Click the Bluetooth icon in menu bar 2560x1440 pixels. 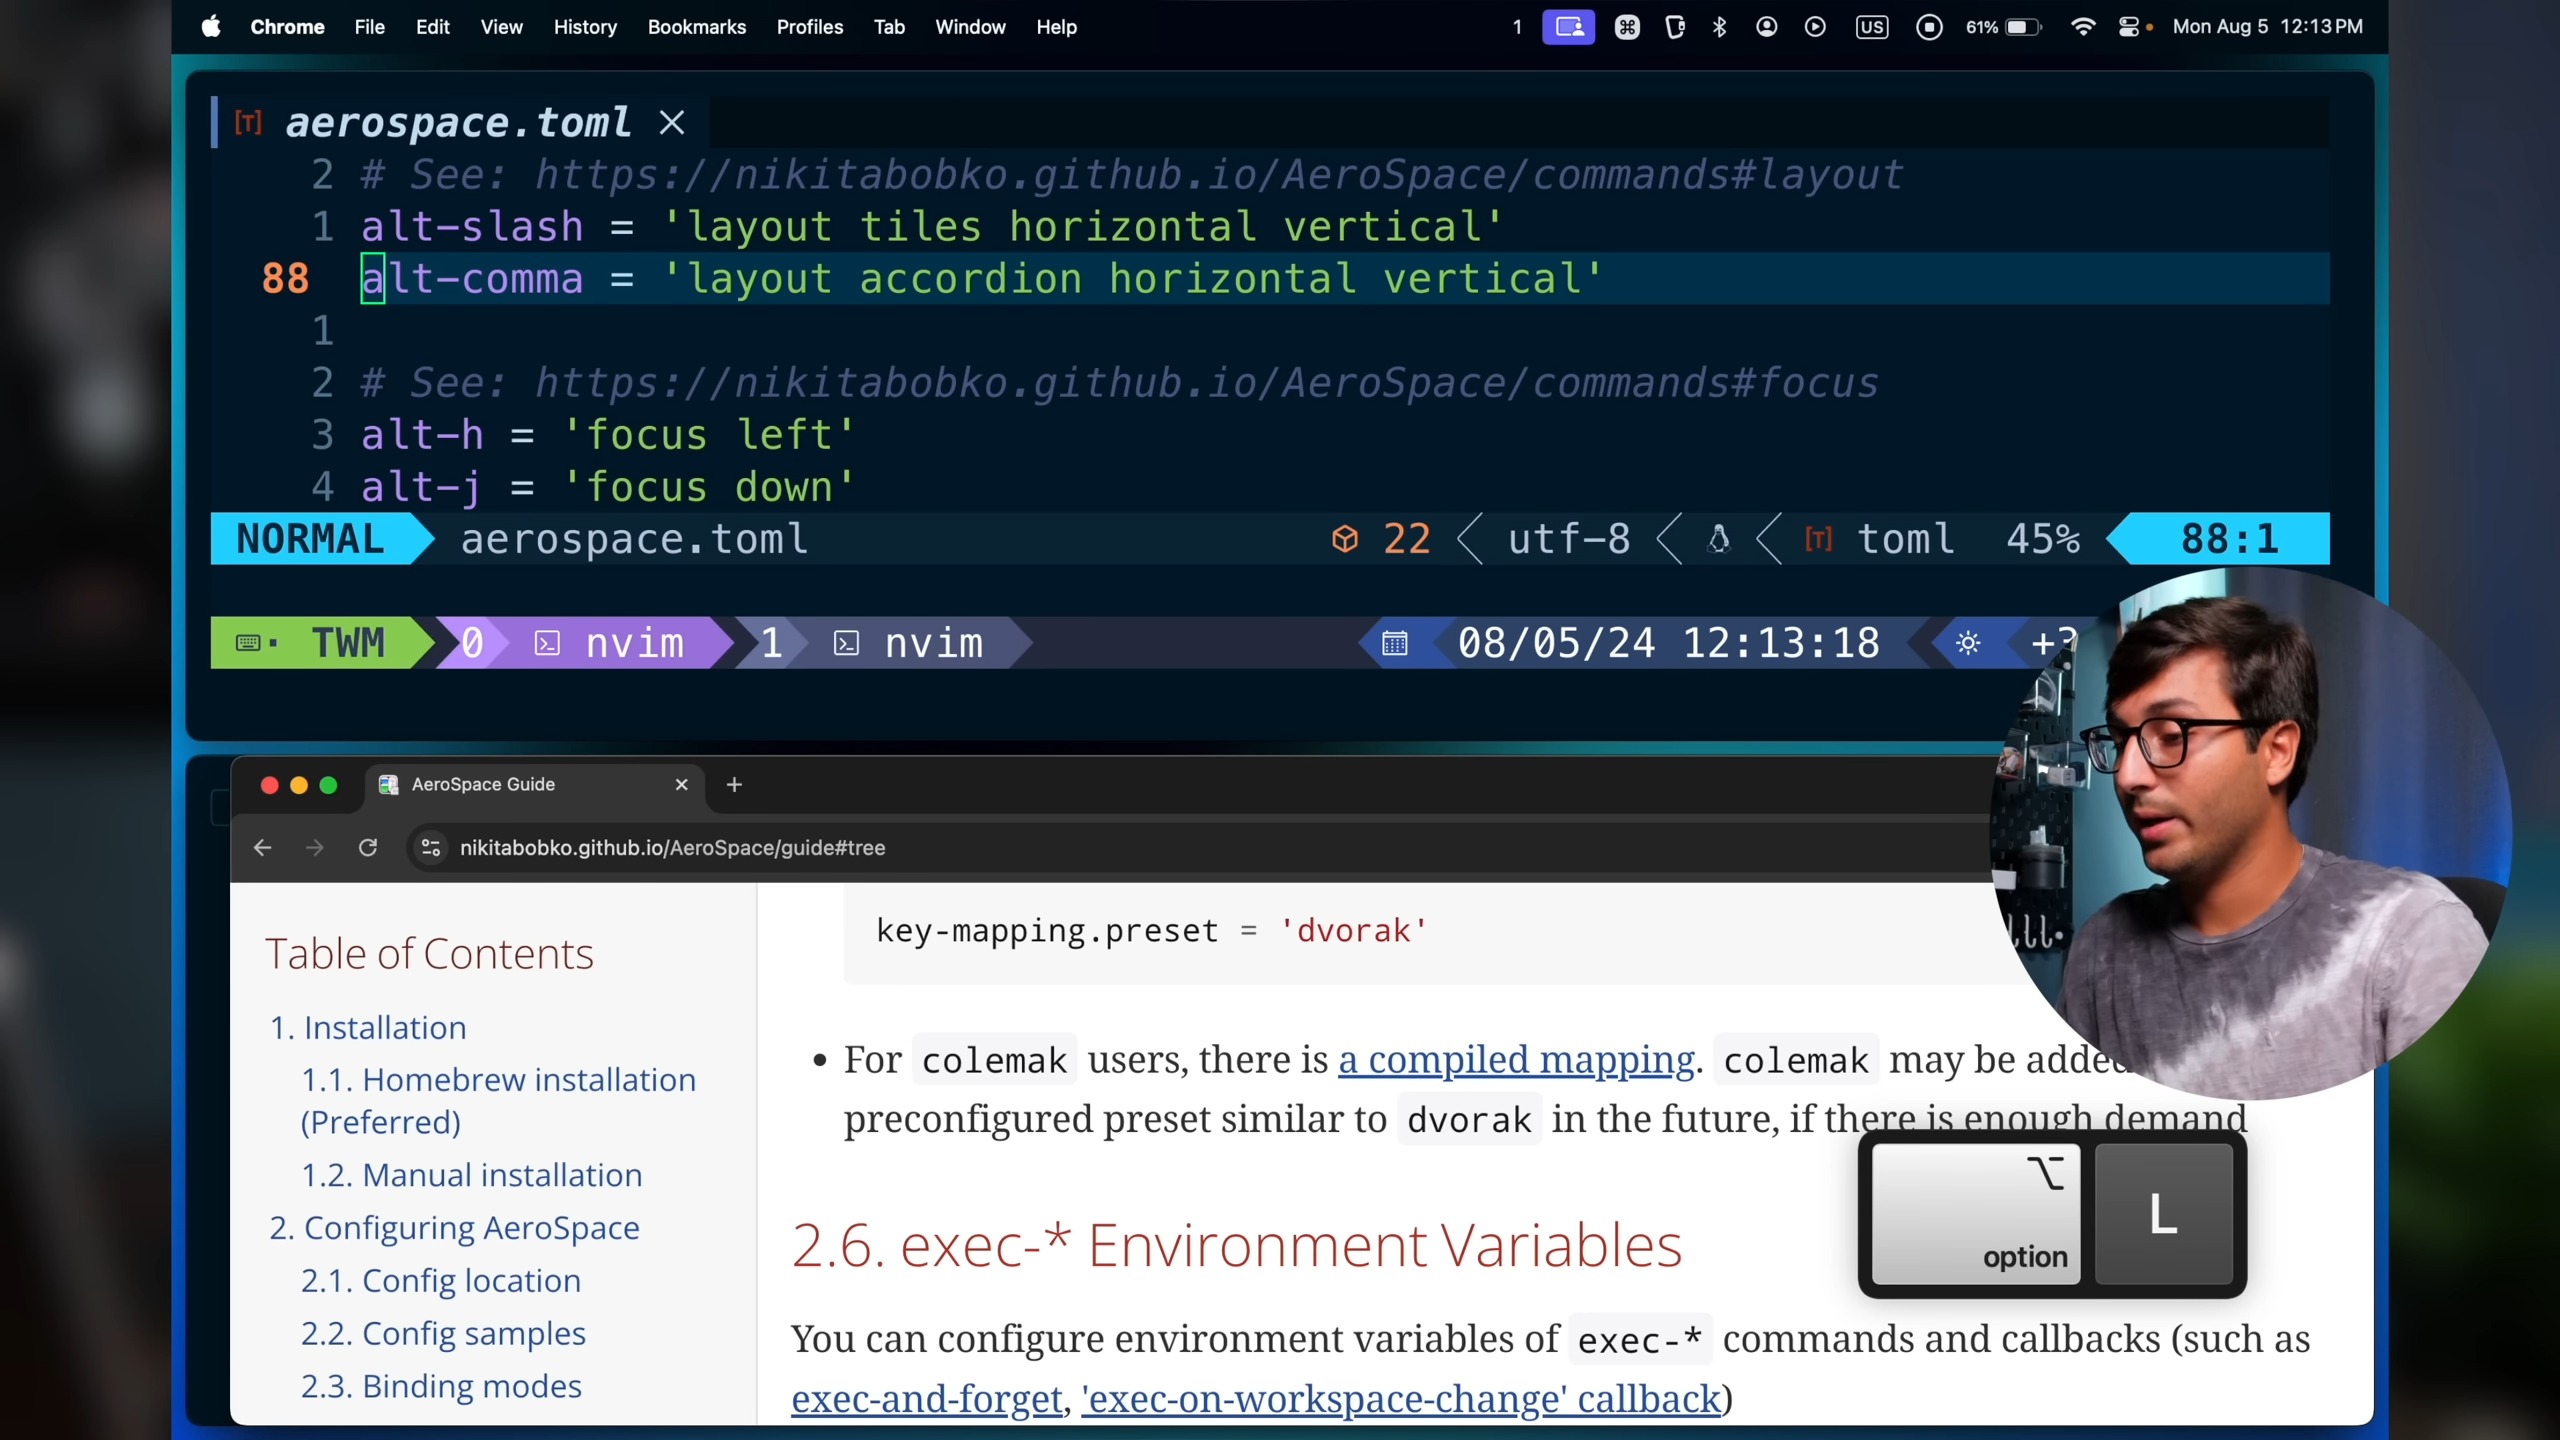coord(1719,27)
